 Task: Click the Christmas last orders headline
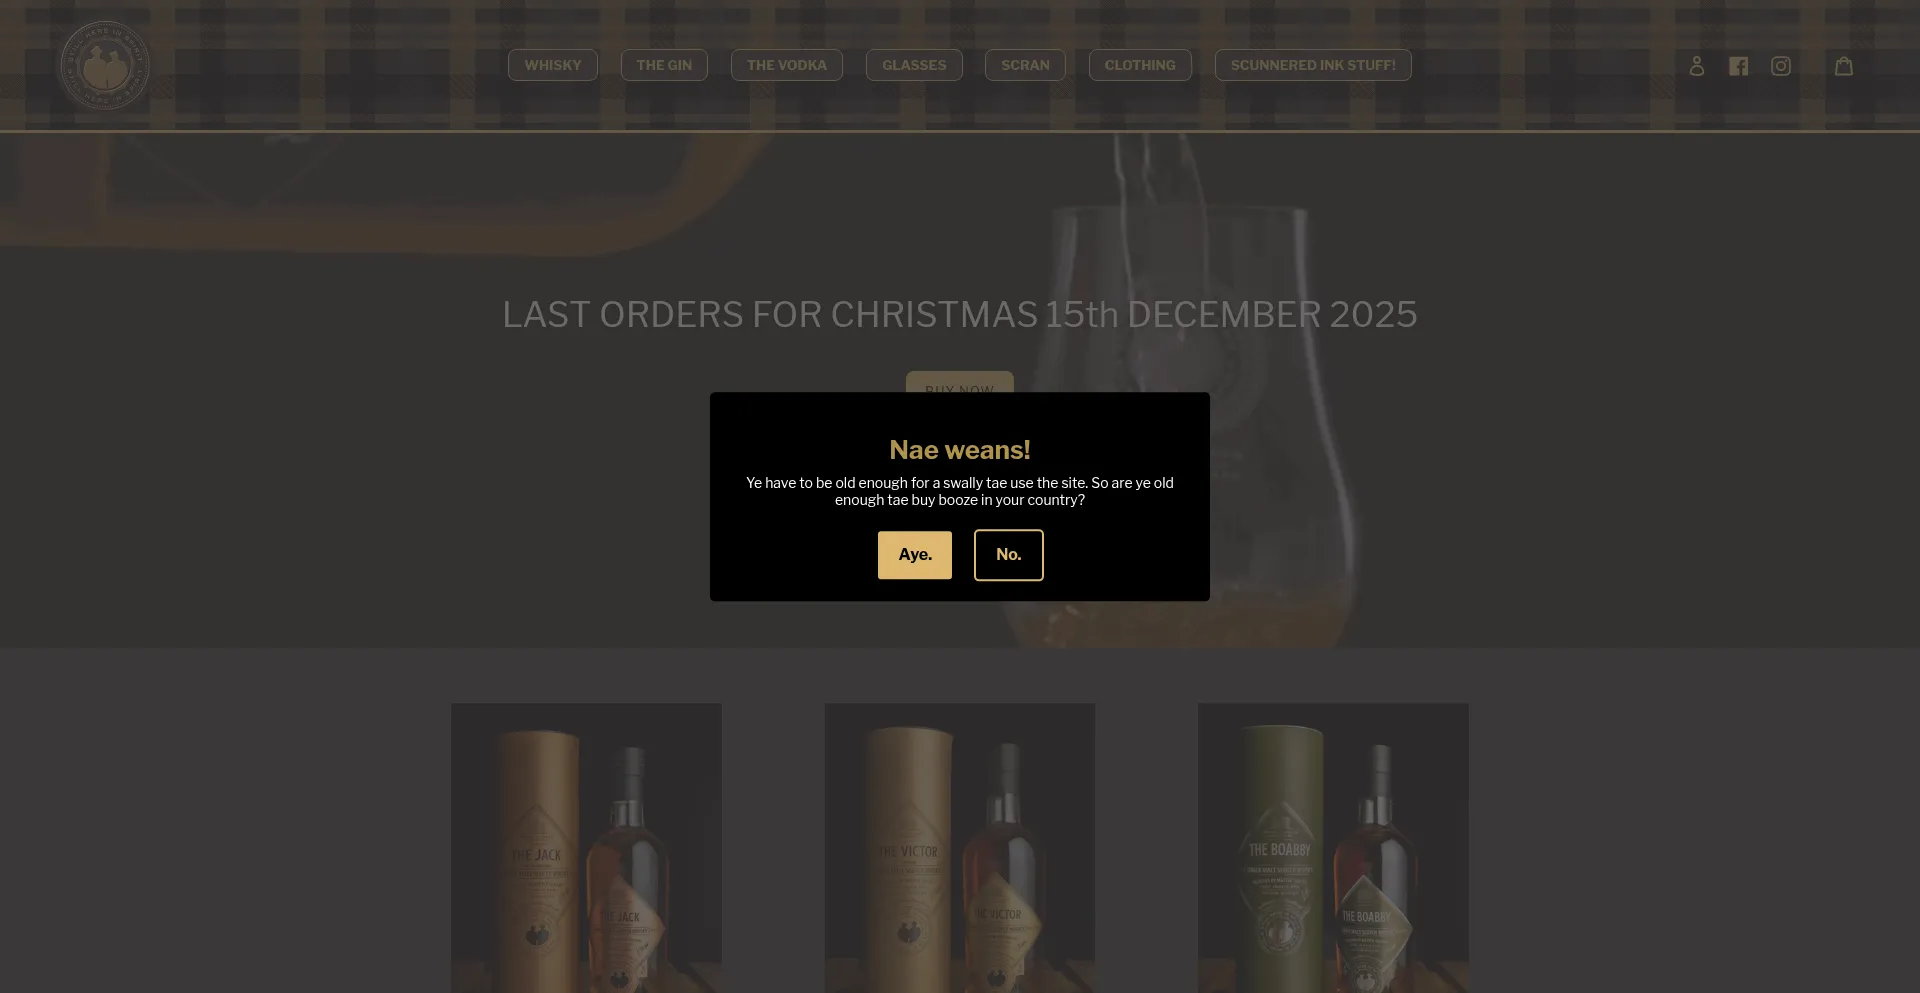pos(960,315)
